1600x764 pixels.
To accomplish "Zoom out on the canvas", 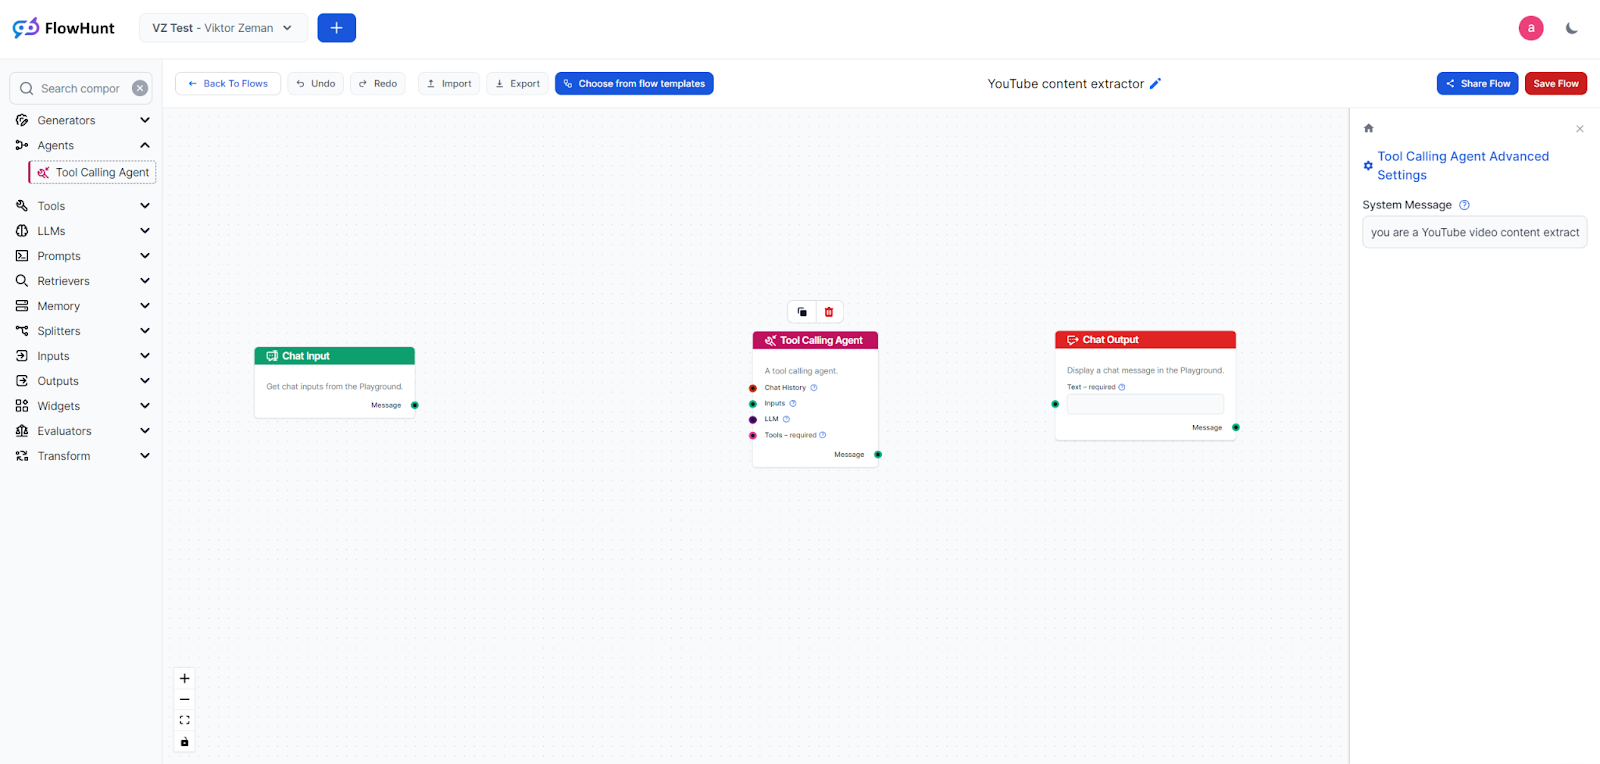I will (184, 700).
